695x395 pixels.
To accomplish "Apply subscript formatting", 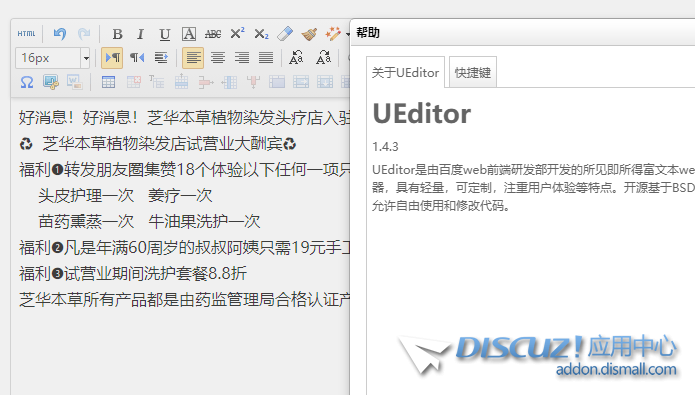I will [261, 34].
